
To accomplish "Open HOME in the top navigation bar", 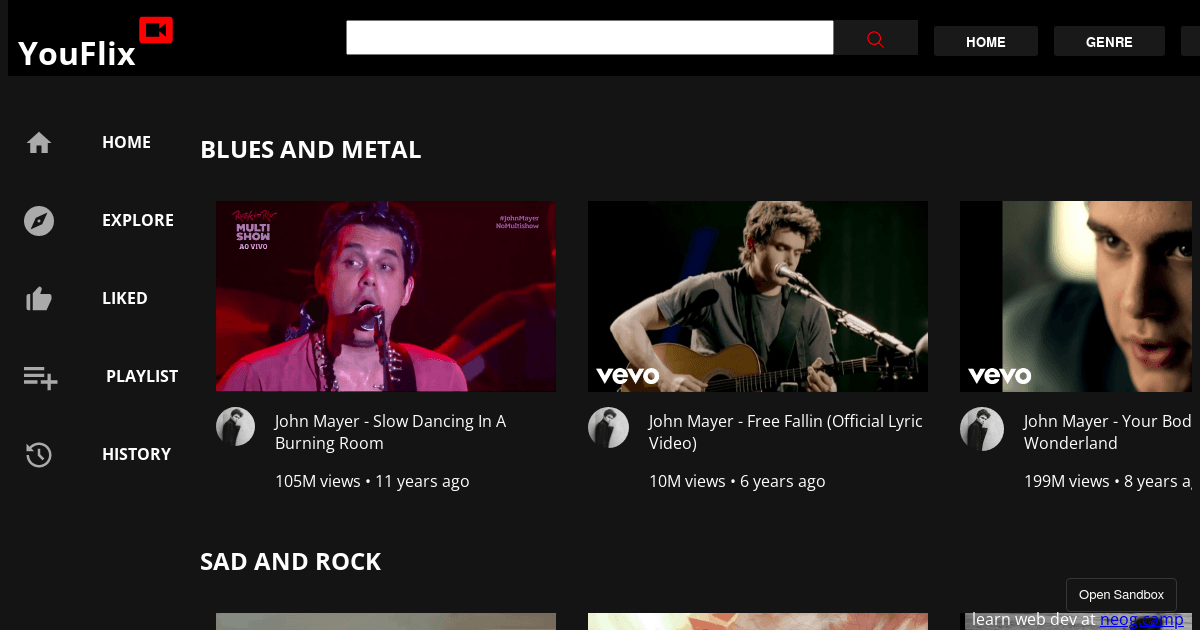I will click(x=985, y=42).
